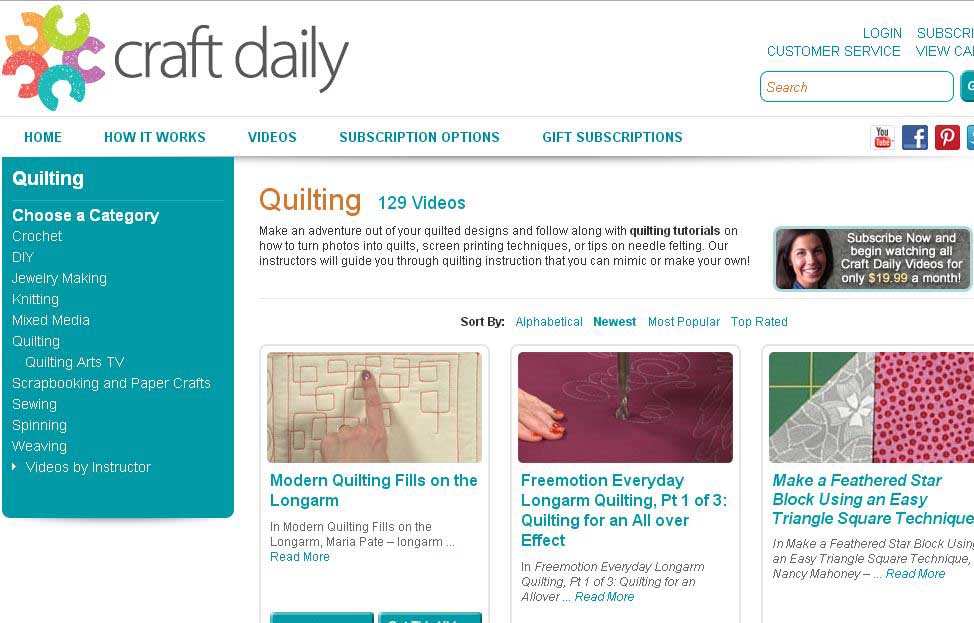Viewport: 974px width, 623px height.
Task: Sort videos by Most Popular
Action: click(684, 322)
